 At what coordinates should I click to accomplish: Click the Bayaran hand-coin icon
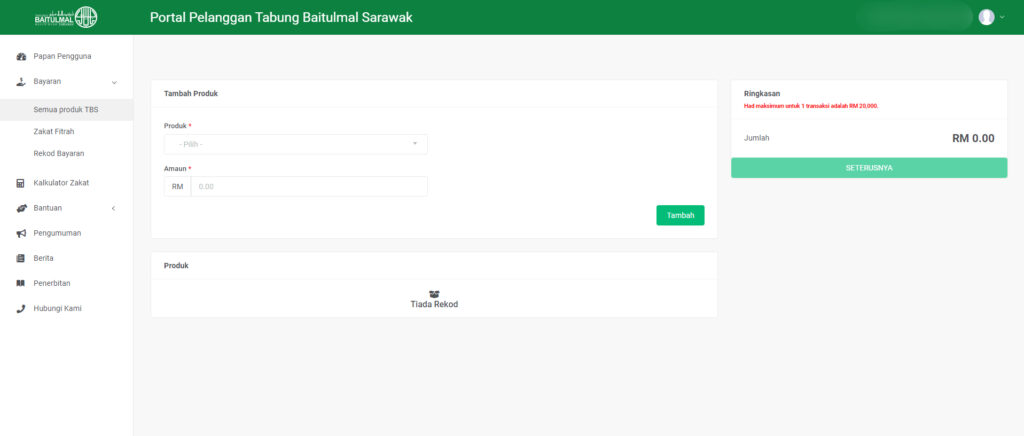(x=20, y=82)
